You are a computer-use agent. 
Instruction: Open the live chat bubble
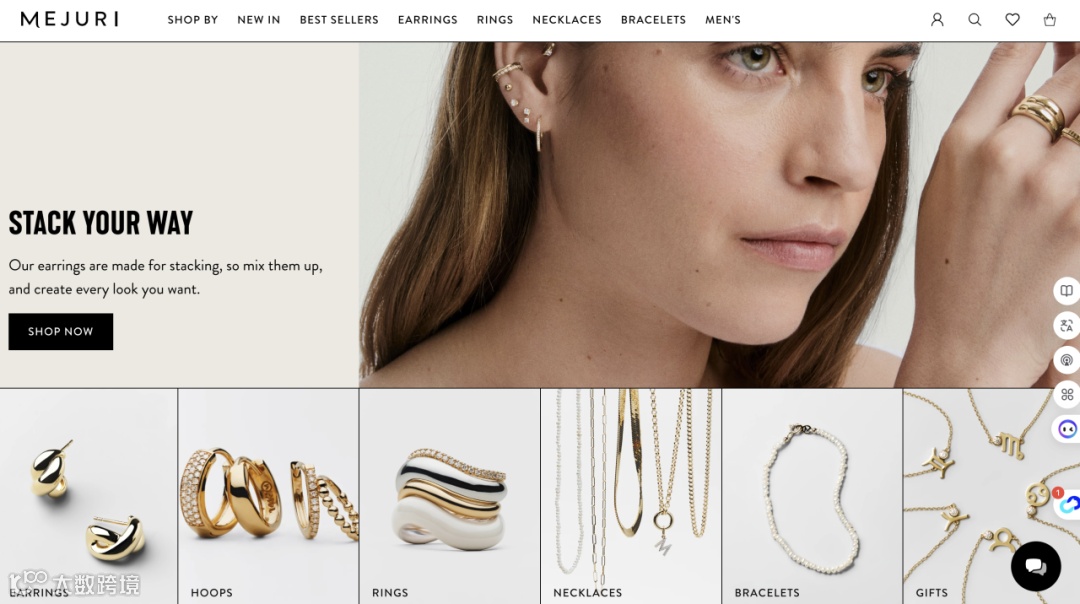[x=1035, y=566]
